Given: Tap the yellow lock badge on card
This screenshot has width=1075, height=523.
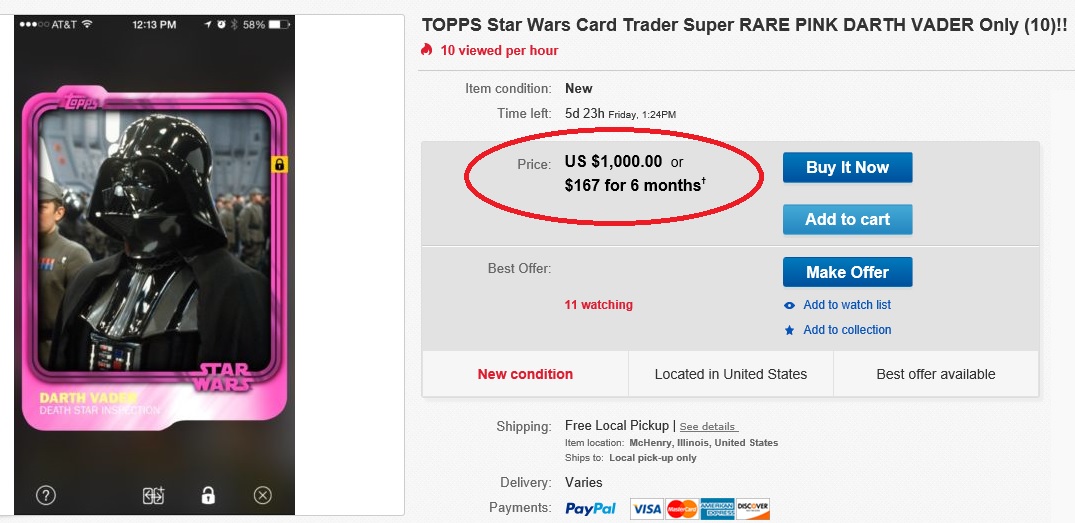Looking at the screenshot, I should [280, 164].
